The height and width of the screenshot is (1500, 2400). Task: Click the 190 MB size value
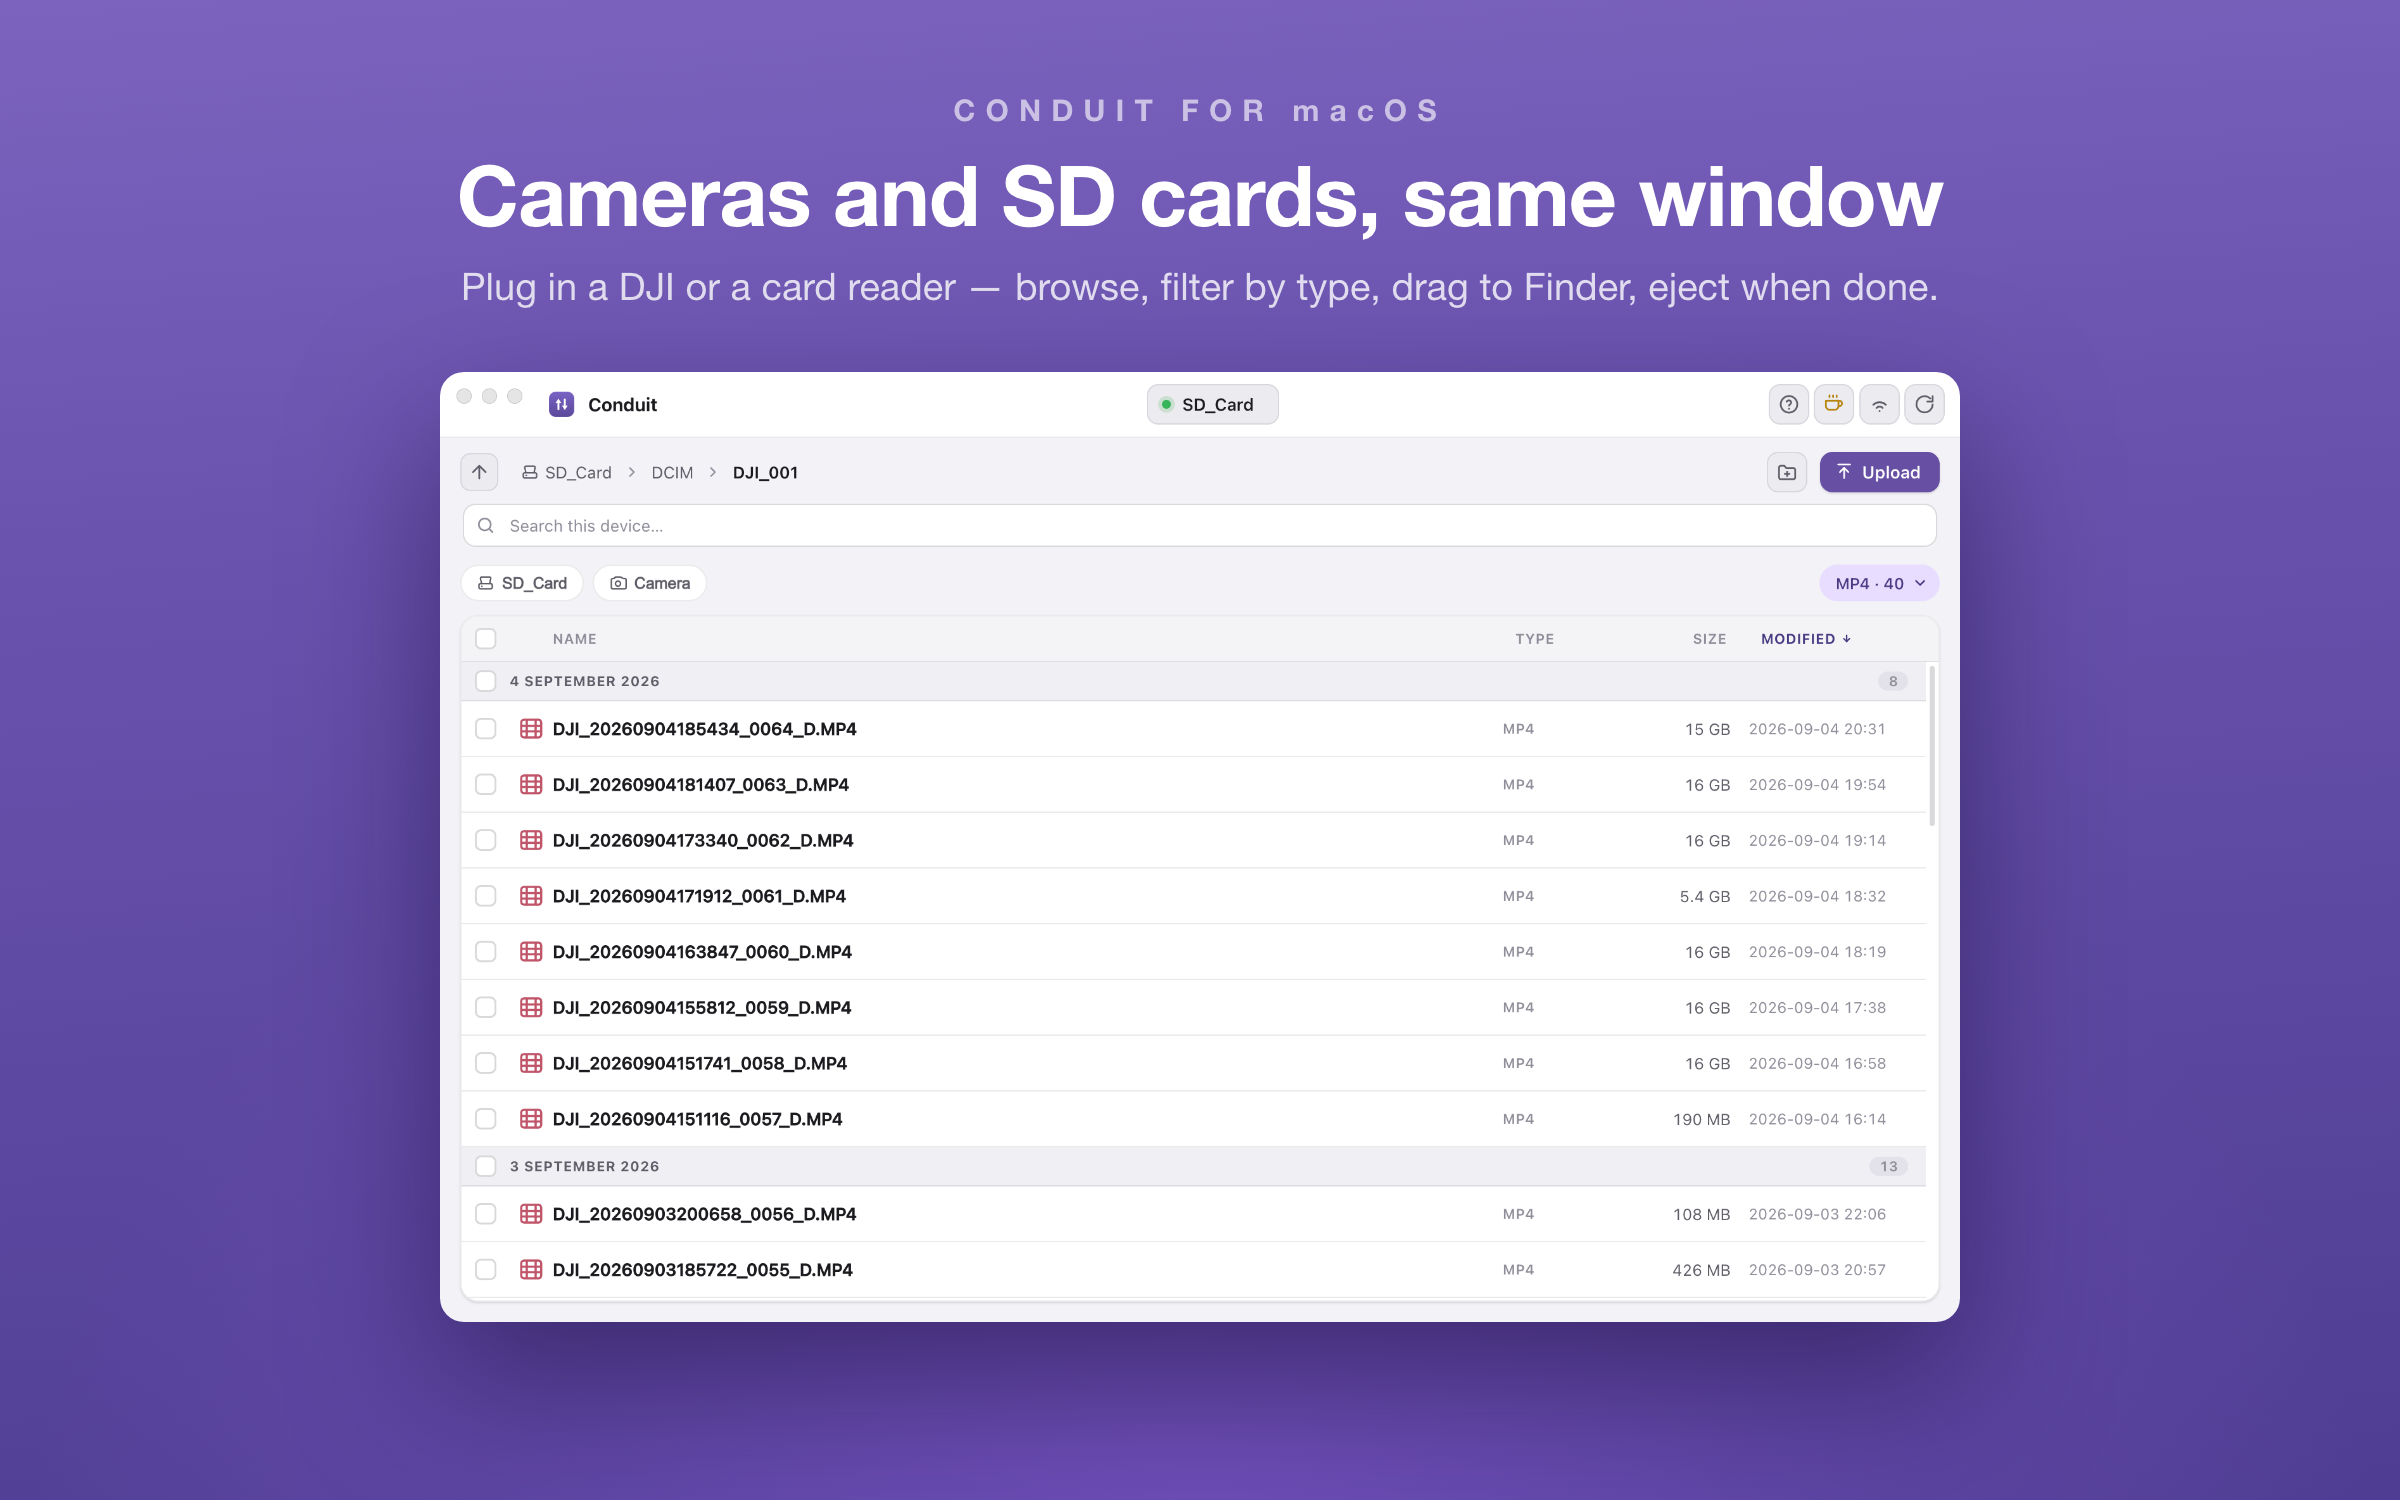tap(1702, 1119)
